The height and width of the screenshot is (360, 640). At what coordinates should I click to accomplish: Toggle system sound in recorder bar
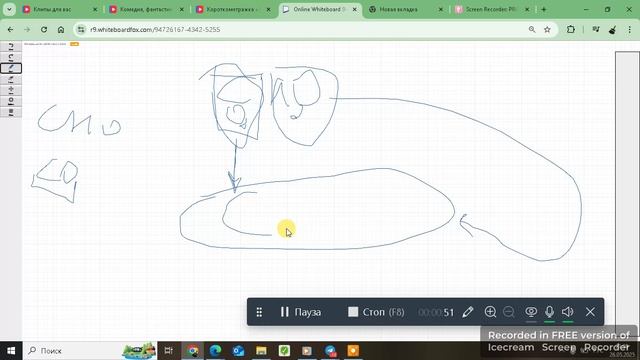pyautogui.click(x=568, y=312)
